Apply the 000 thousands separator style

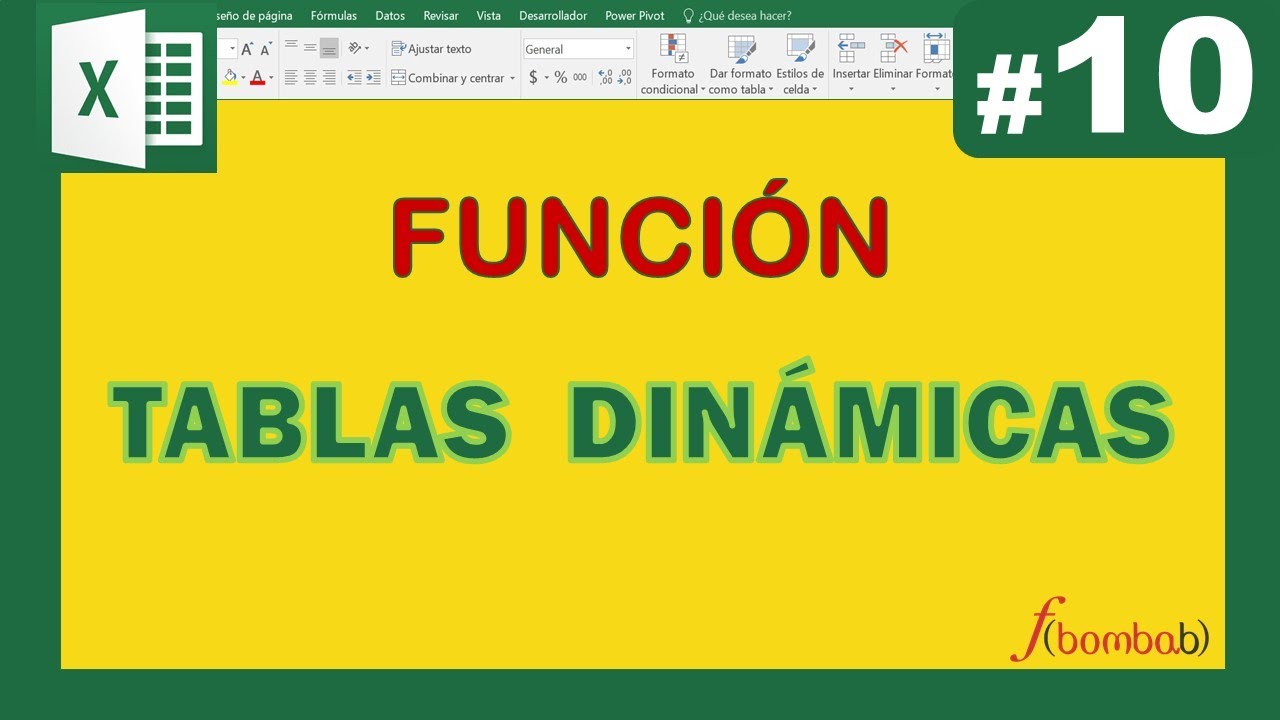[x=580, y=77]
